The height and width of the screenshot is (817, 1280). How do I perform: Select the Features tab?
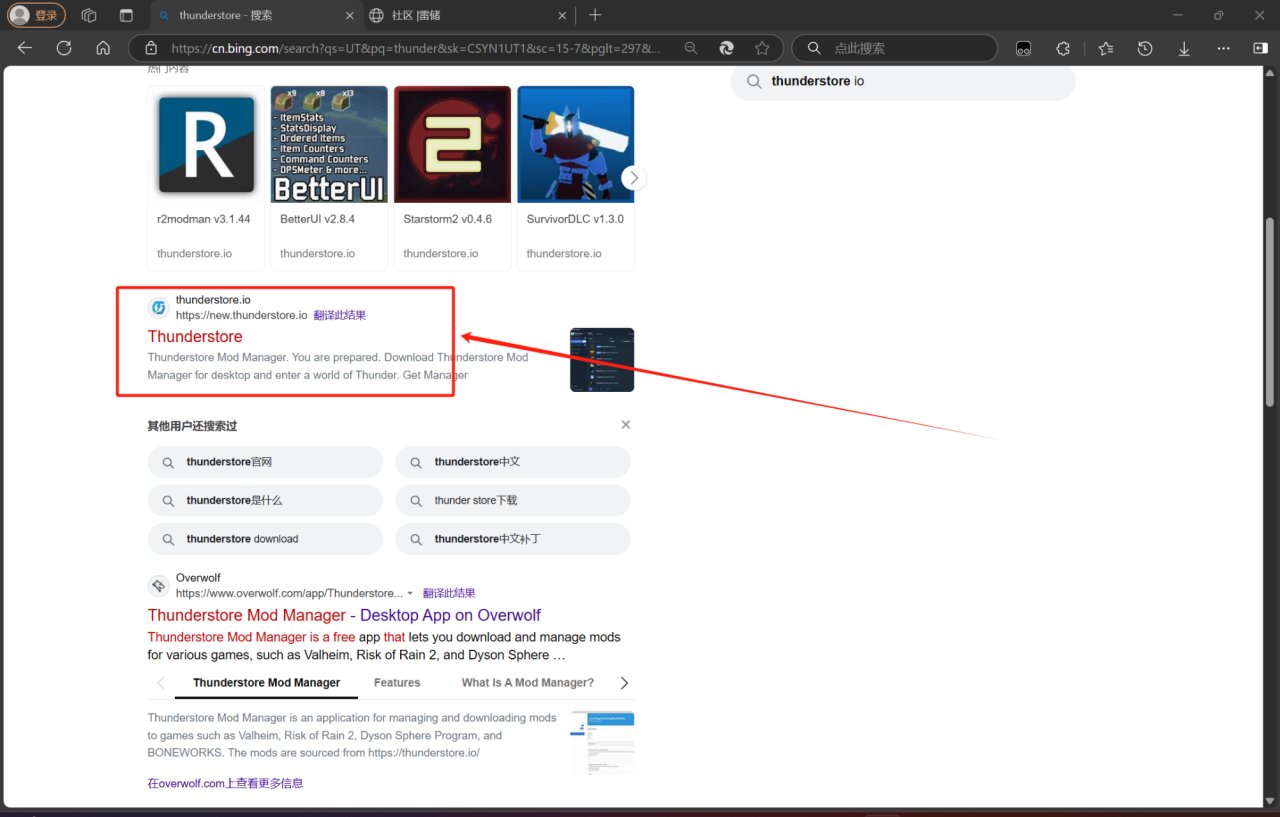click(397, 683)
